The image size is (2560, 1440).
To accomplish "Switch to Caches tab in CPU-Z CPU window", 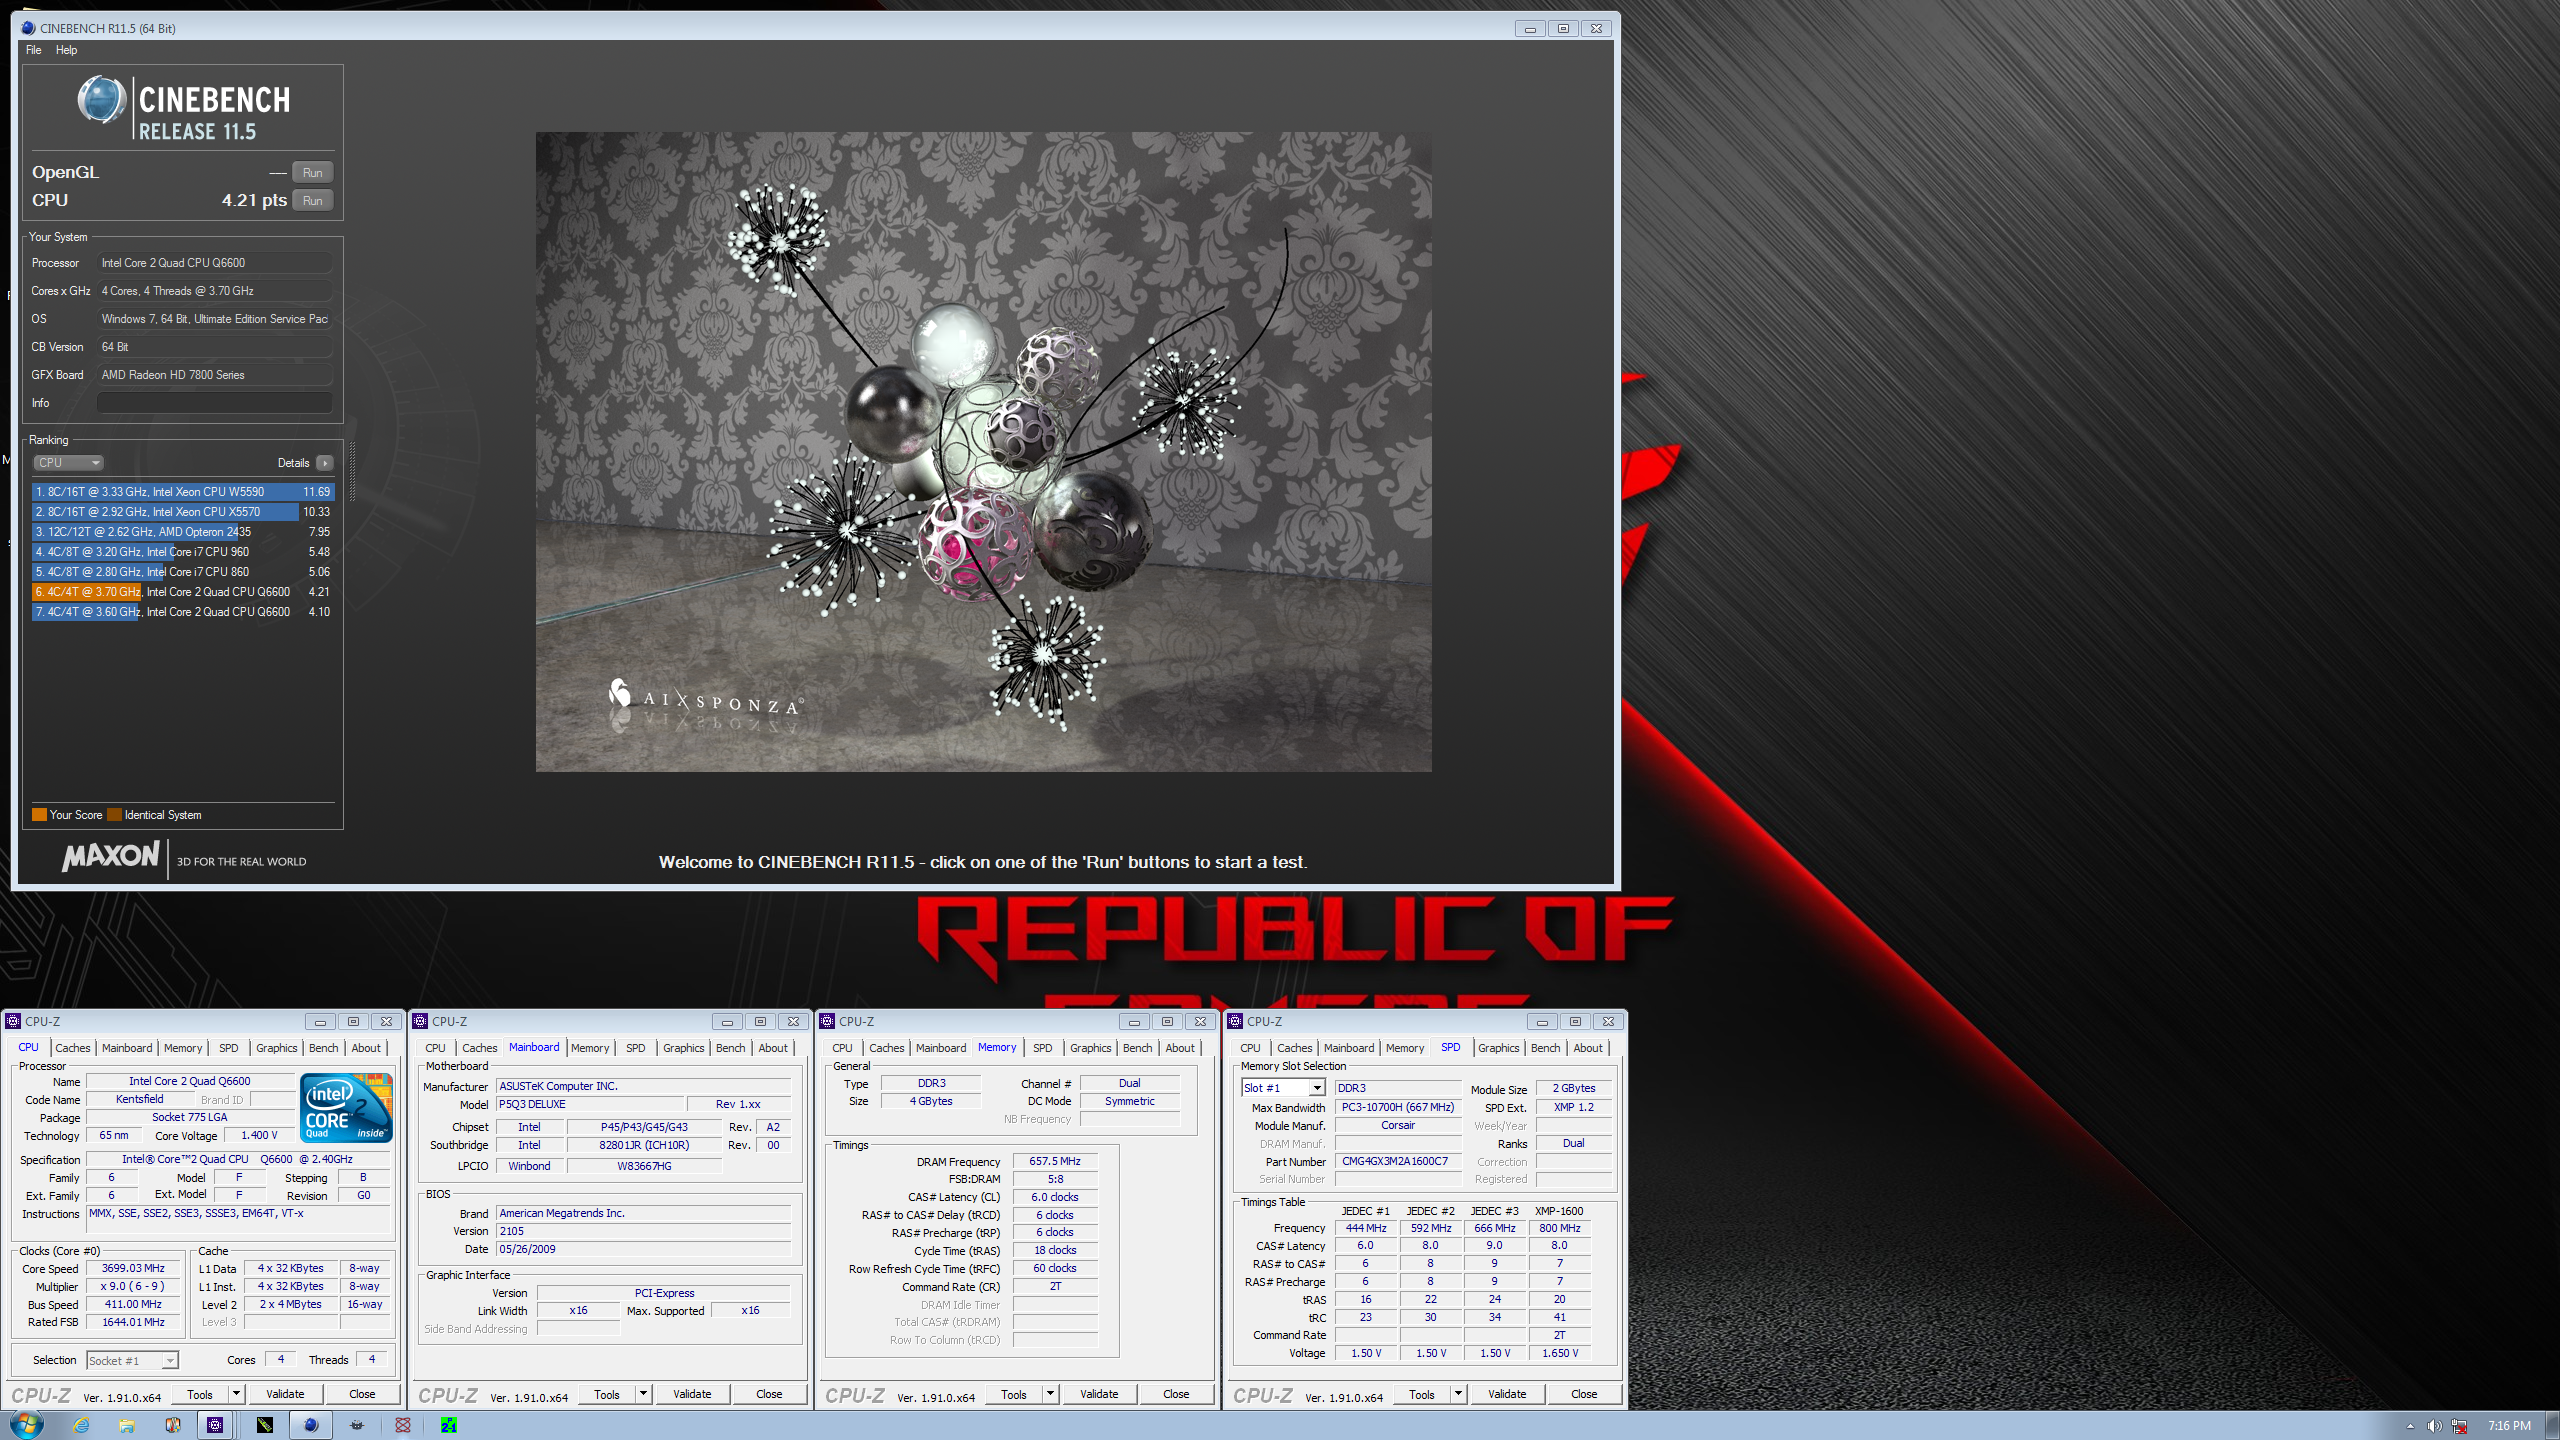I will 73,1048.
